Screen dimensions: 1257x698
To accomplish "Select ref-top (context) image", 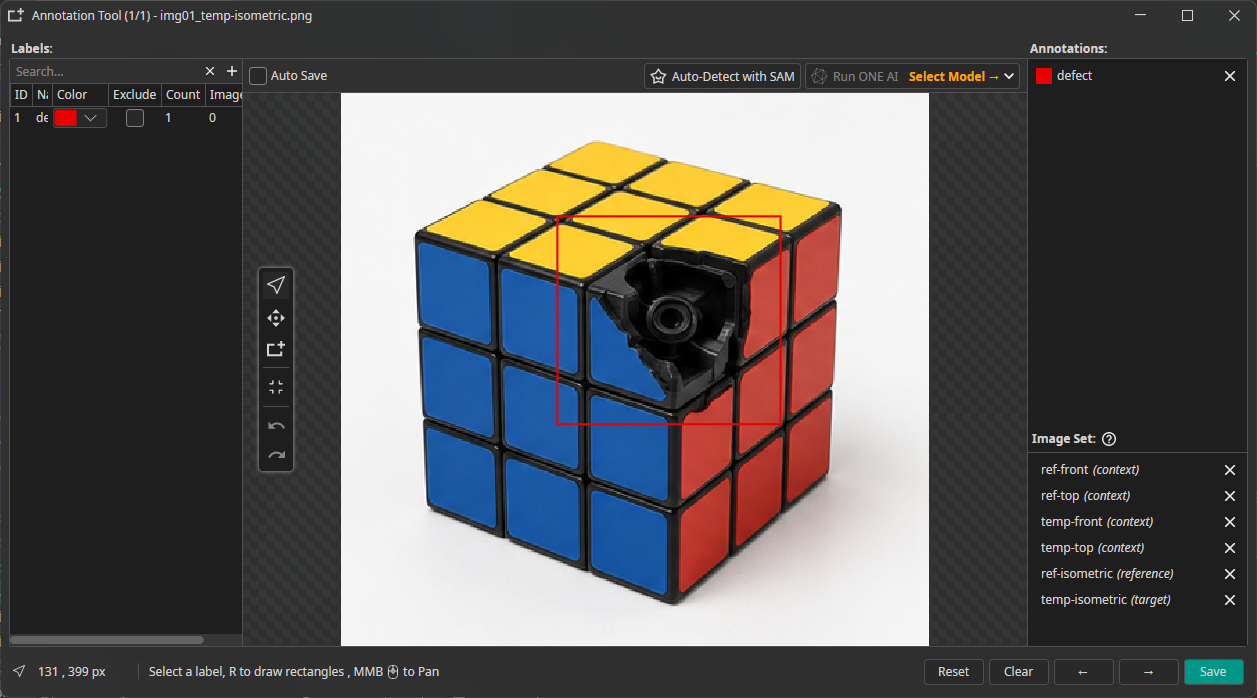I will coord(1086,496).
